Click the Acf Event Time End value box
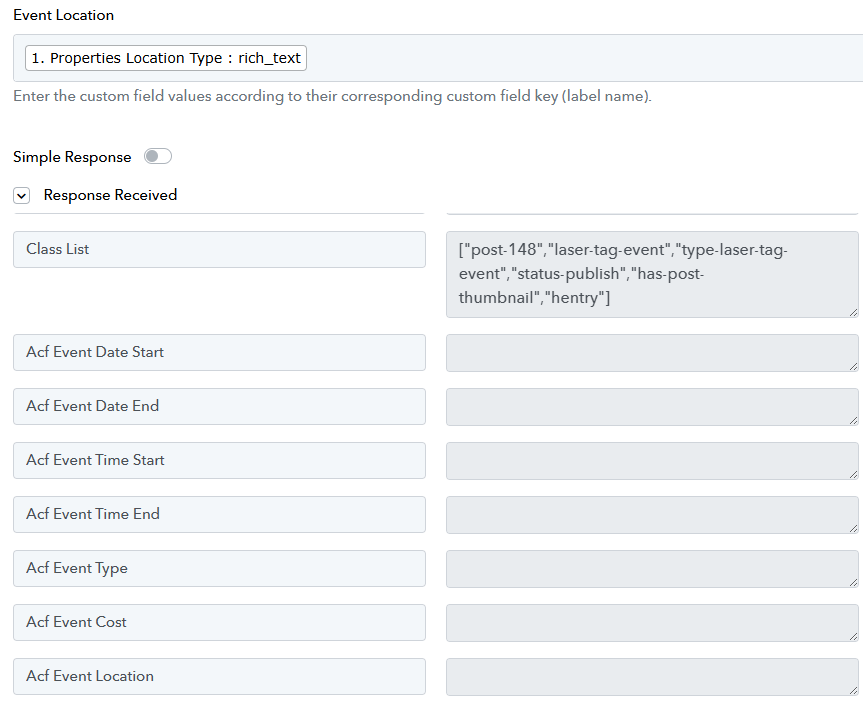863x701 pixels. (652, 514)
